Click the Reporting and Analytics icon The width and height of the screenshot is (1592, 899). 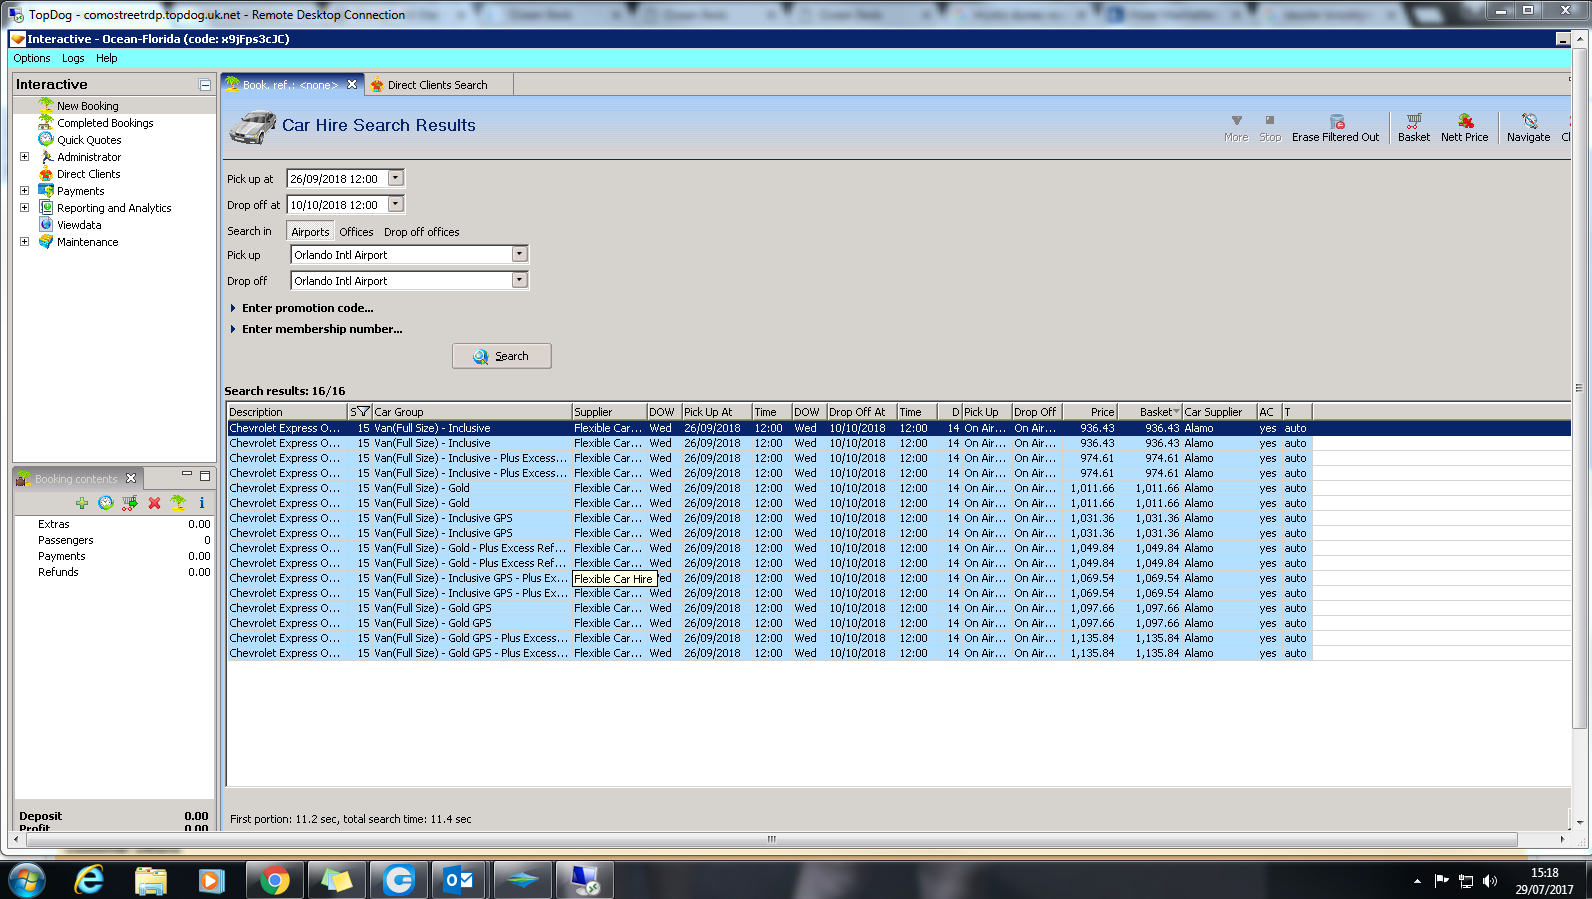[46, 207]
